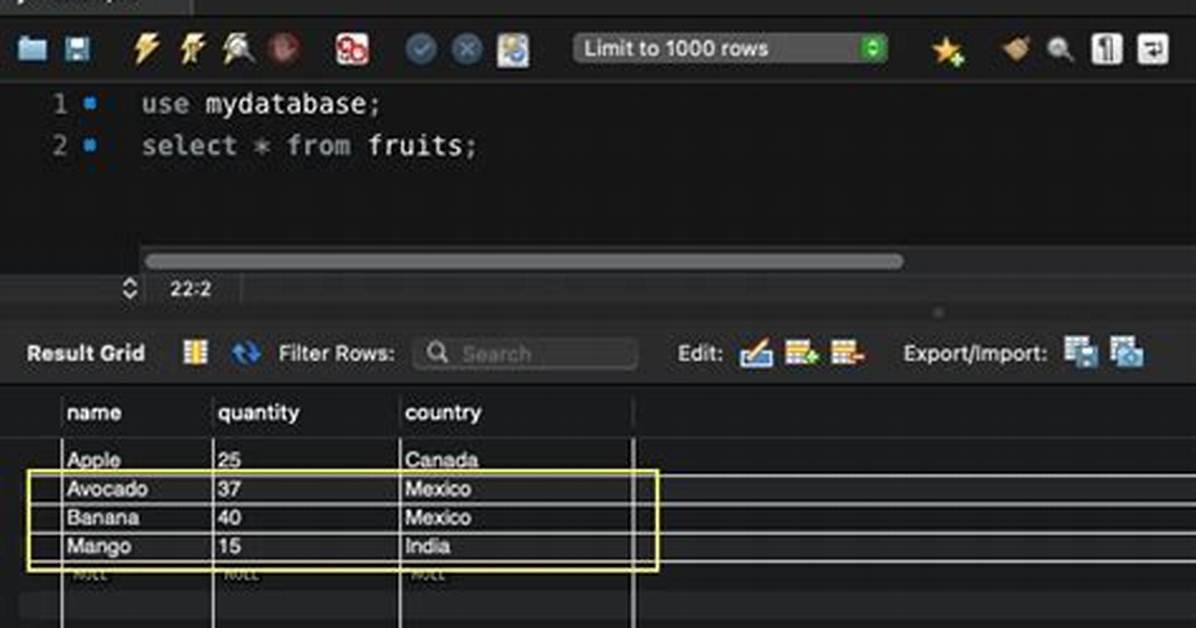1196x628 pixels.
Task: Select quantity cell 37
Action: [x=306, y=488]
